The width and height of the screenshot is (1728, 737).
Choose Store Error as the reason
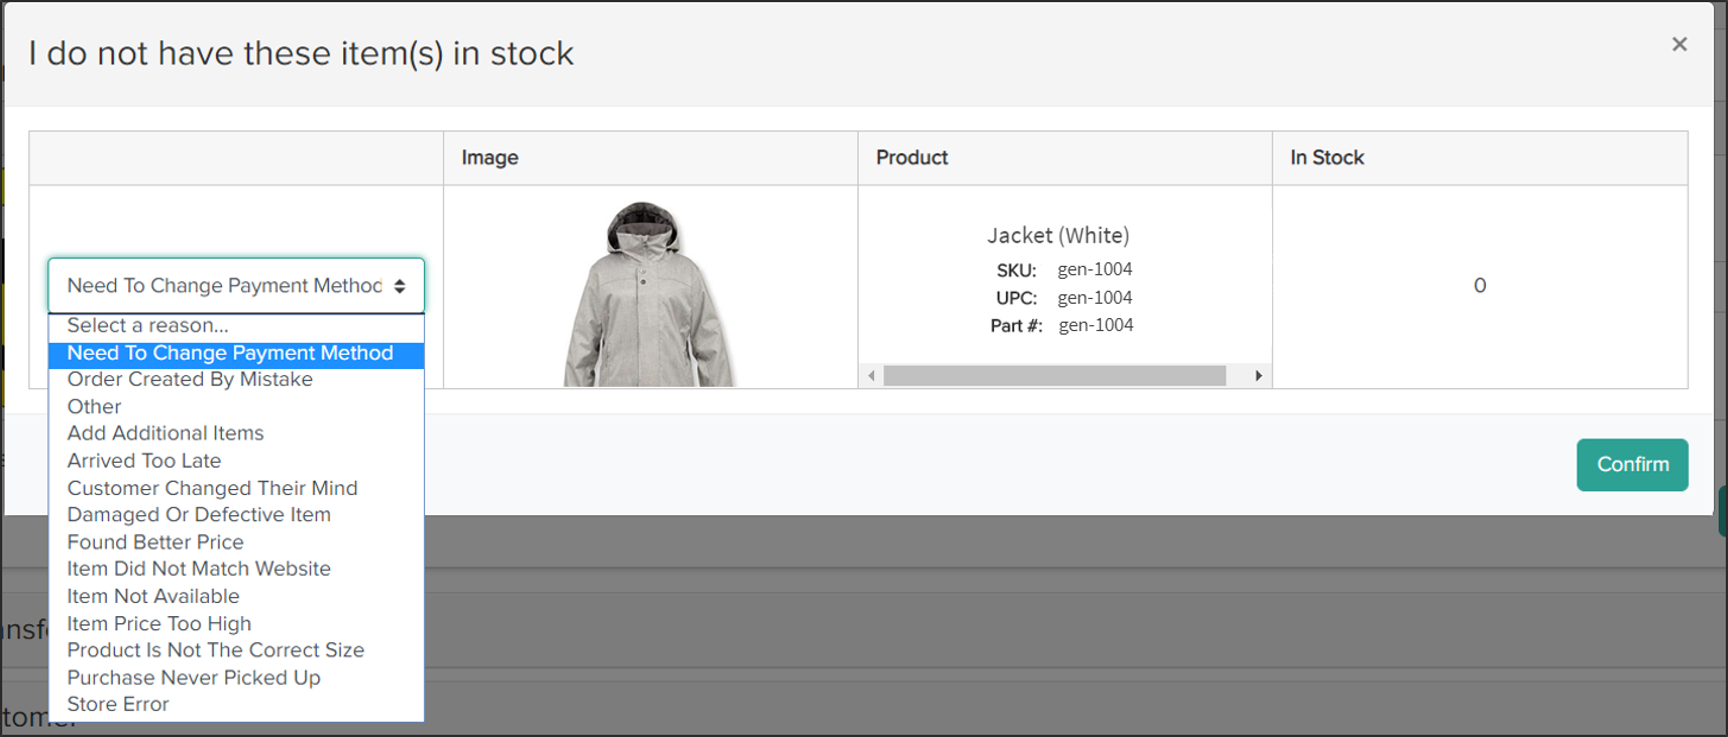click(117, 704)
